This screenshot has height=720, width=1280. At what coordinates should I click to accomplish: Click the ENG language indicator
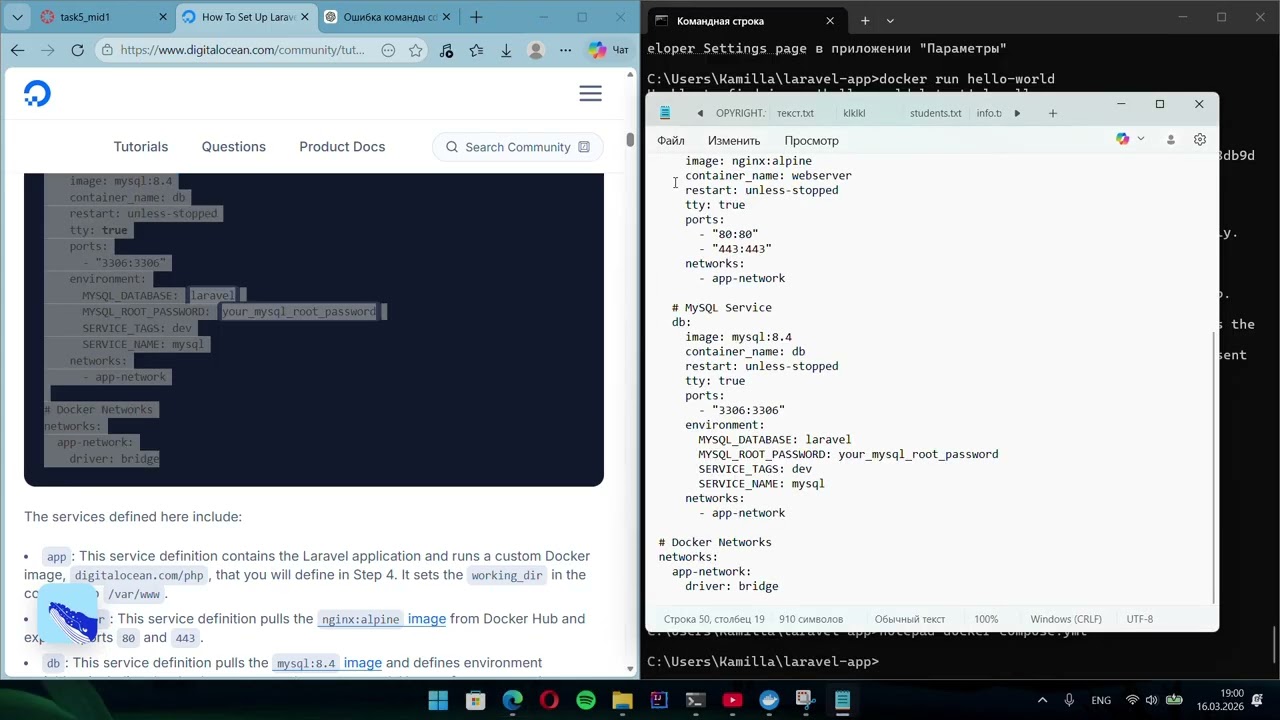1101,700
